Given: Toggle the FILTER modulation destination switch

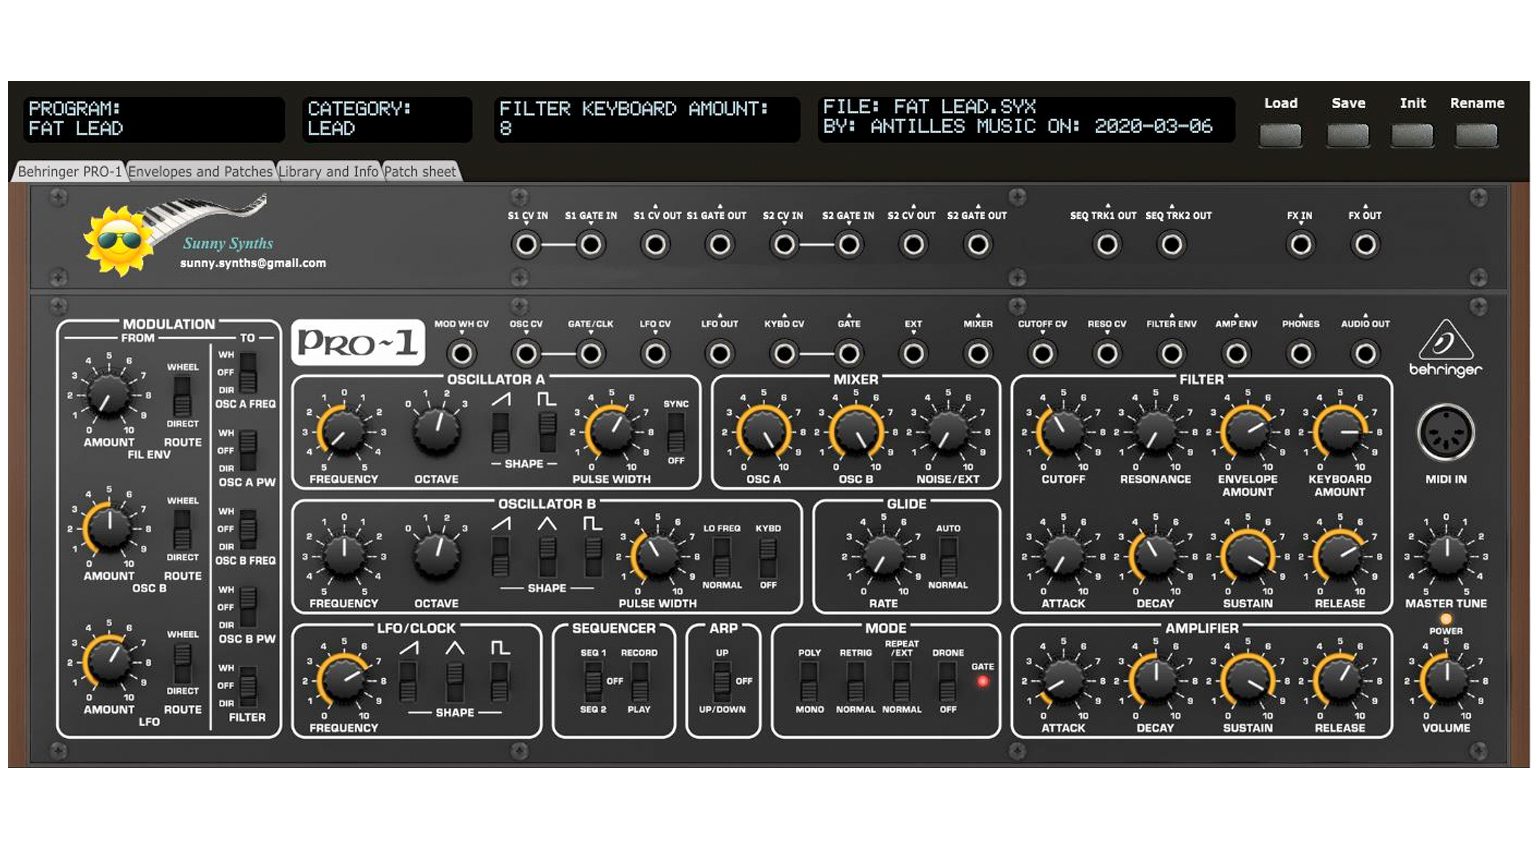Looking at the screenshot, I should coord(248,686).
